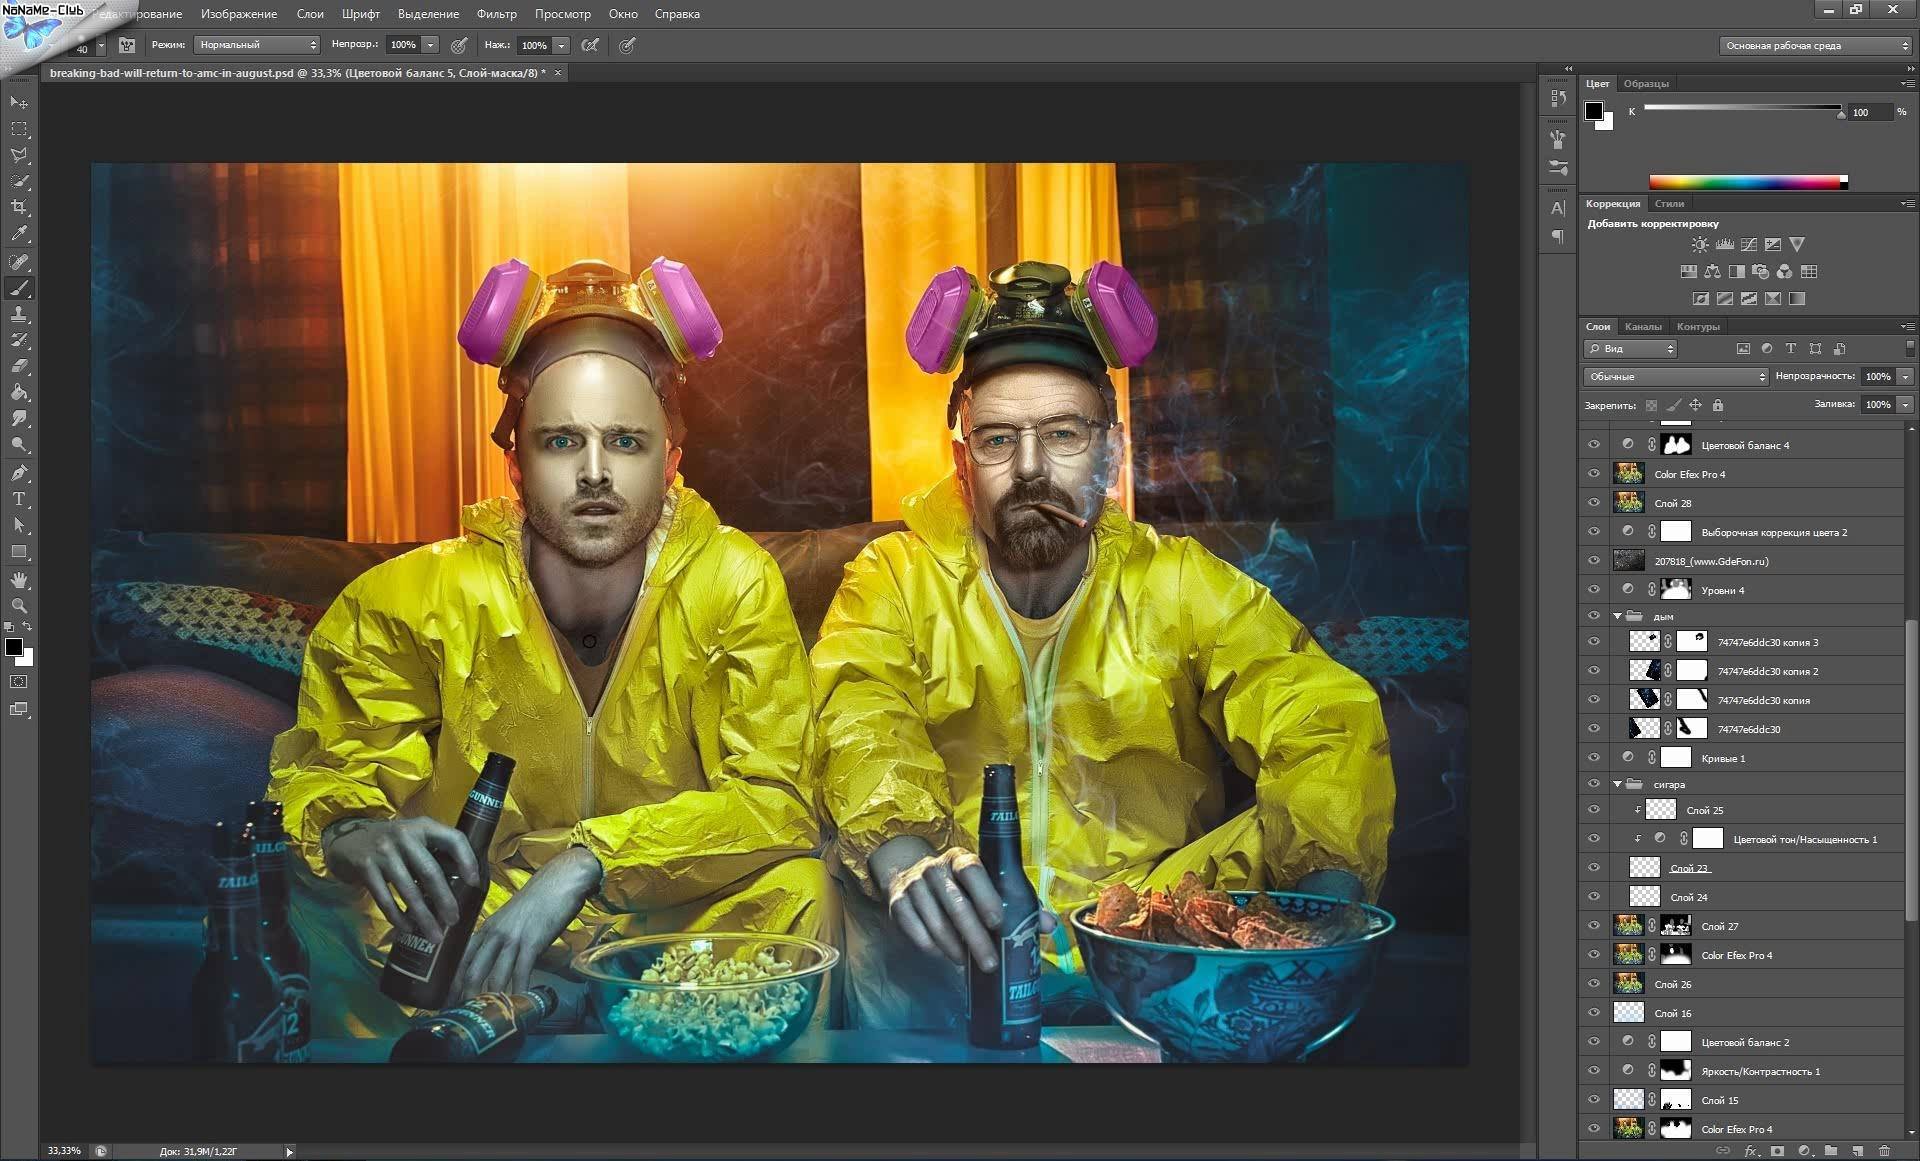This screenshot has width=1920, height=1161.
Task: Open the Фильтр menu
Action: (497, 14)
